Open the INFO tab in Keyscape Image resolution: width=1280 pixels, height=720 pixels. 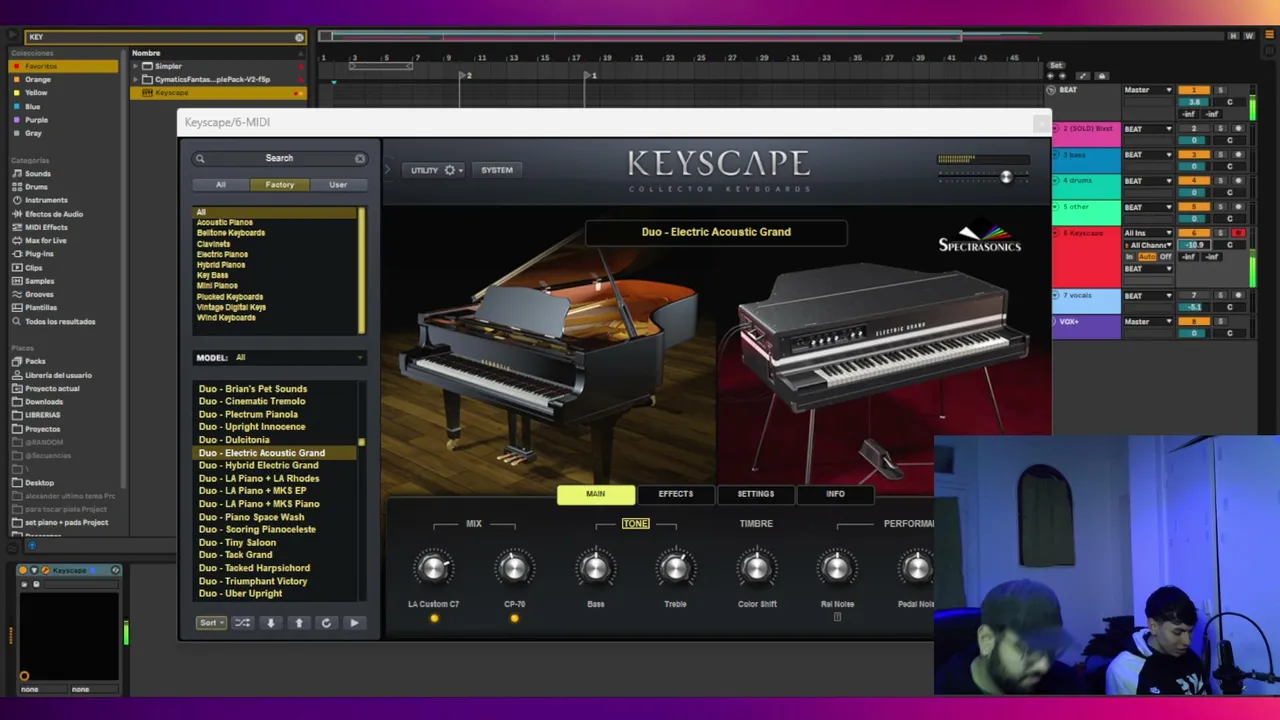(x=835, y=494)
